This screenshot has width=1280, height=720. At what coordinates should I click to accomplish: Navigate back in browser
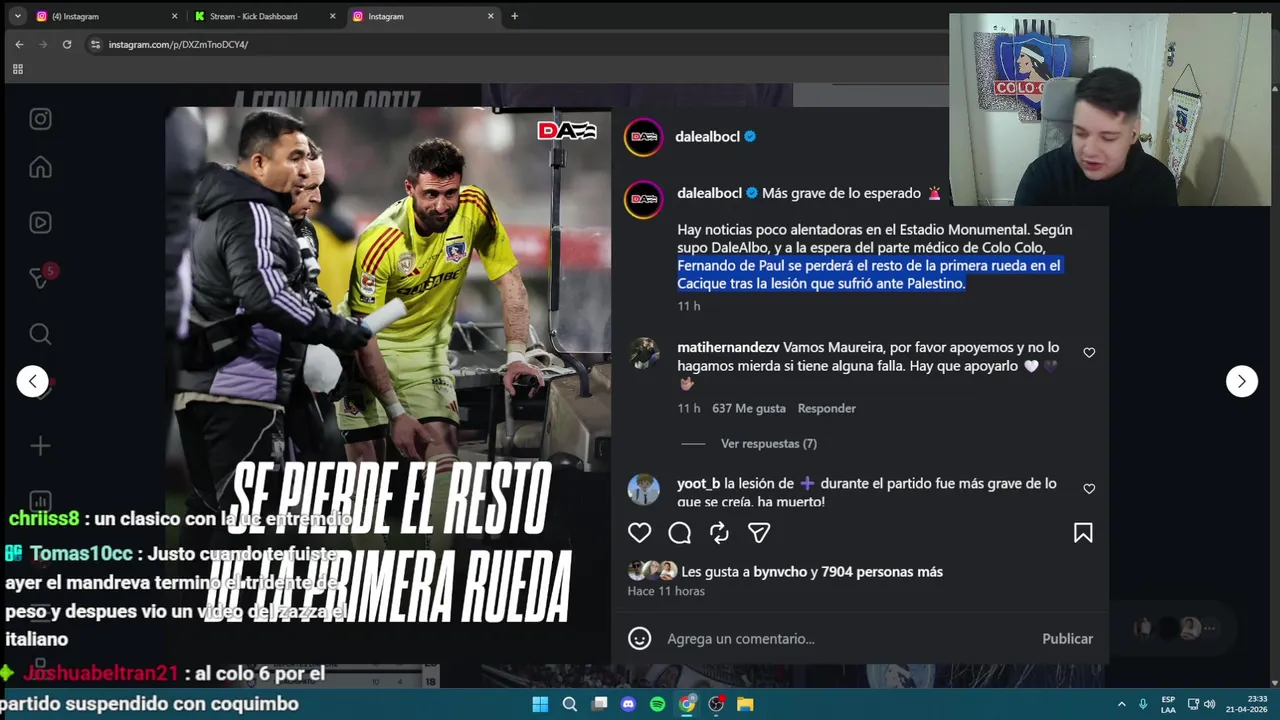[19, 44]
